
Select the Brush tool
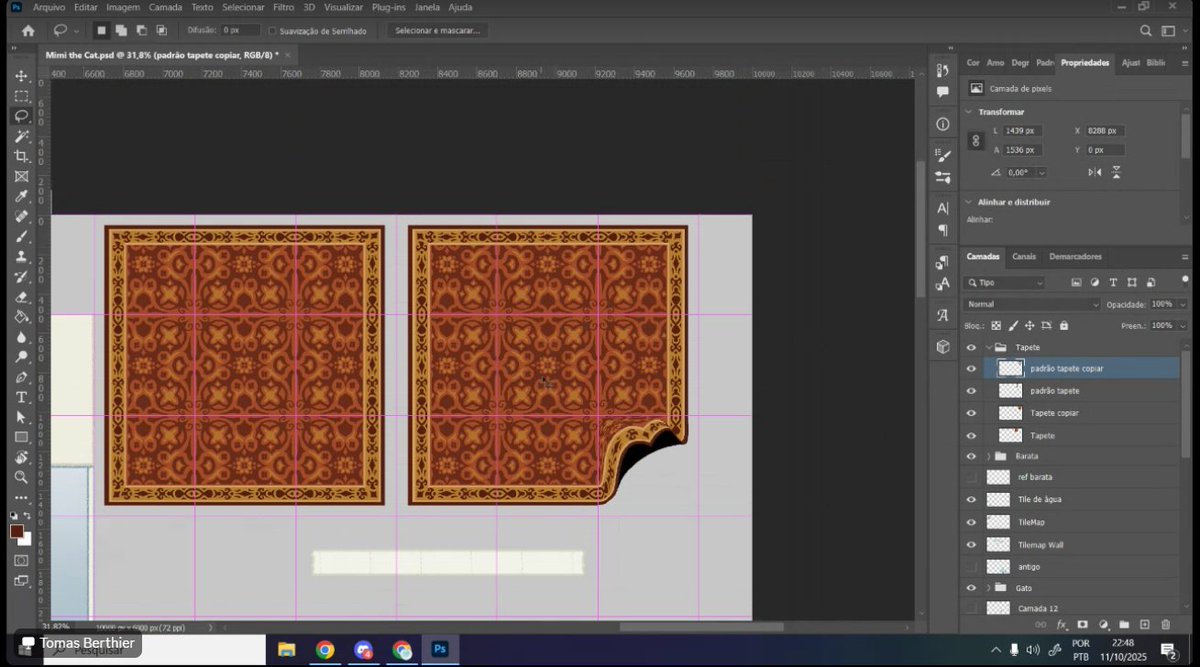(22, 237)
